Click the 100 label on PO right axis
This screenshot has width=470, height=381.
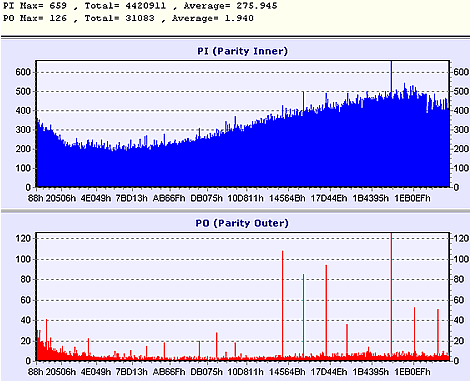click(x=461, y=259)
